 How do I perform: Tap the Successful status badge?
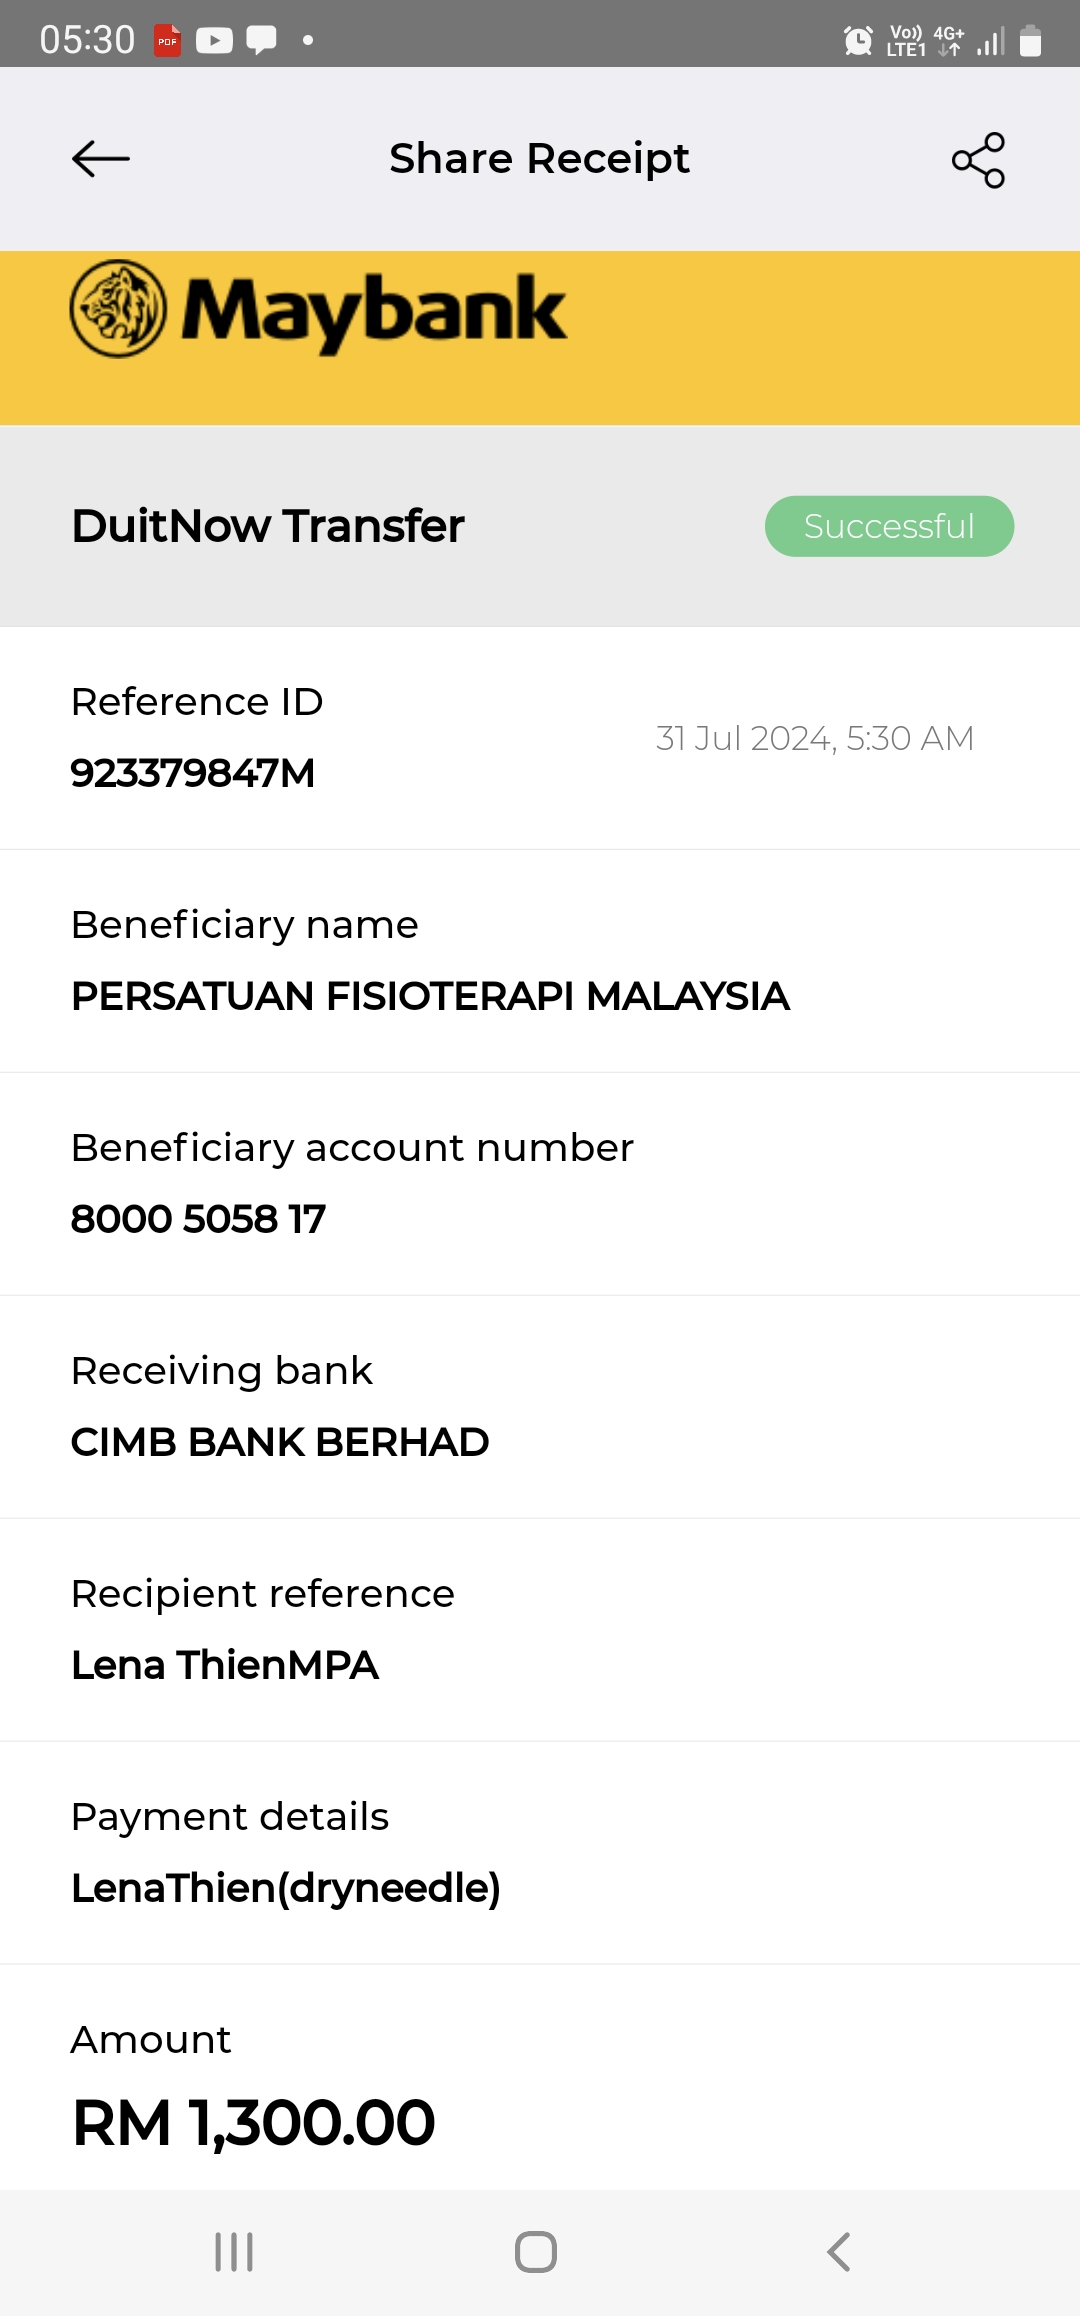click(x=889, y=526)
